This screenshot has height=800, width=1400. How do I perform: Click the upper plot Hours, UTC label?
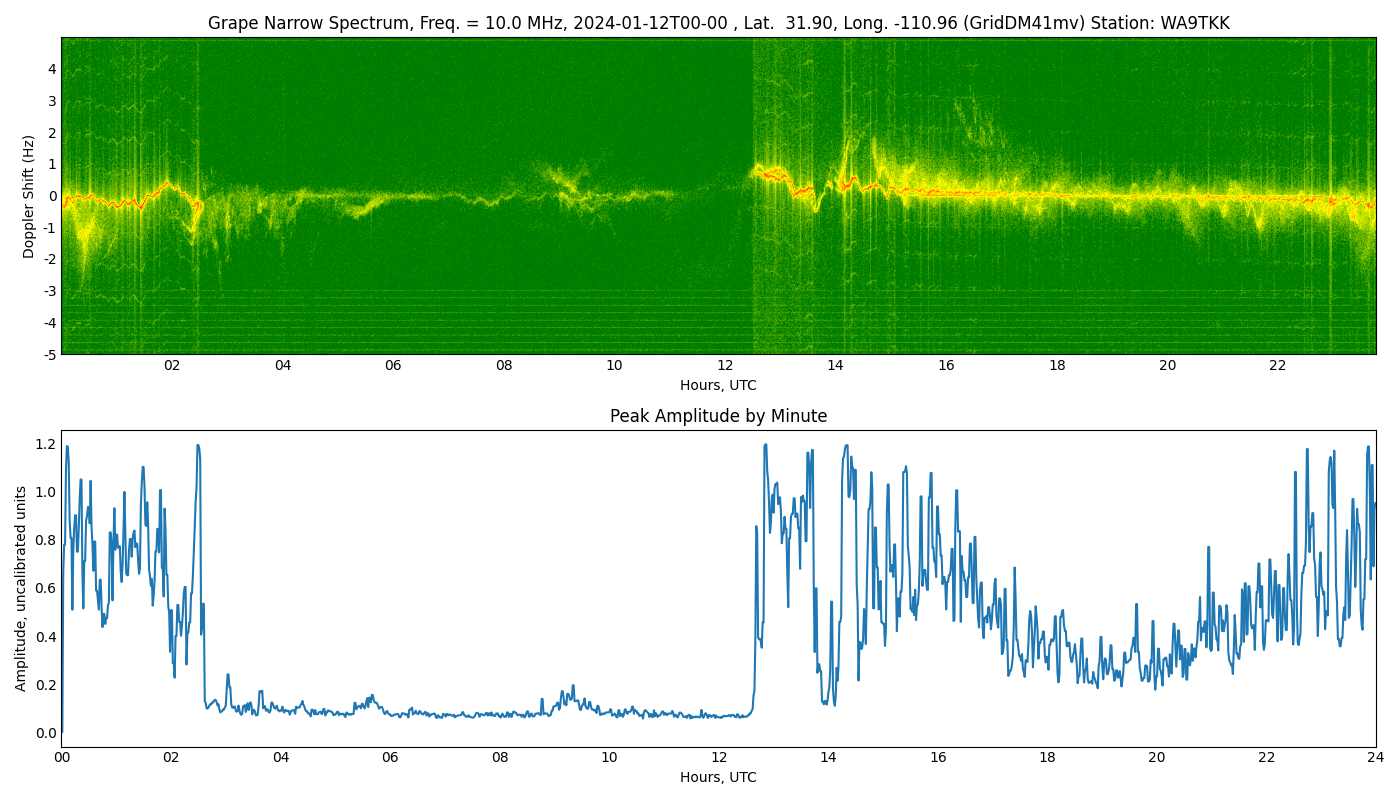coord(718,385)
